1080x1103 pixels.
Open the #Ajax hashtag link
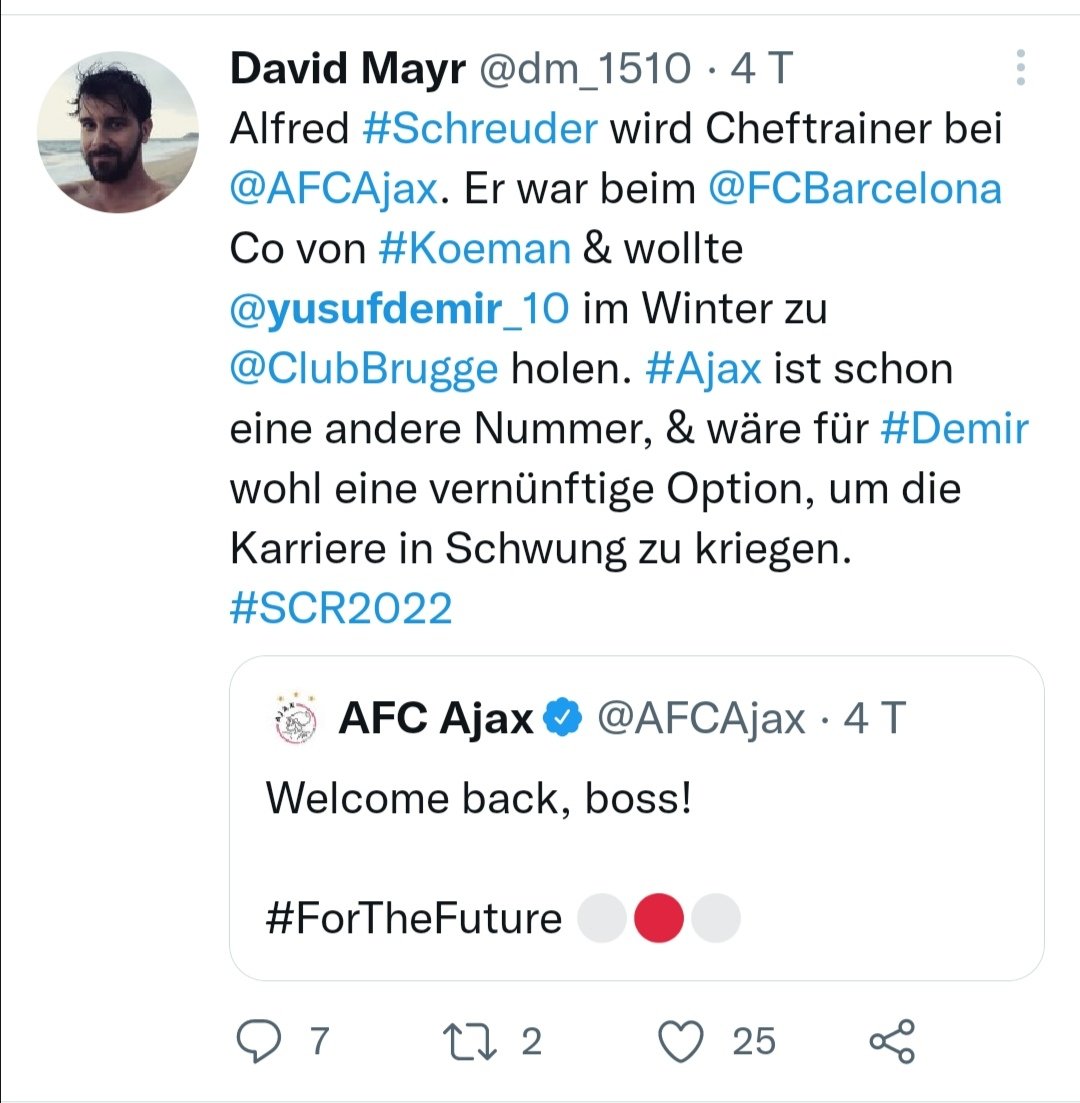703,369
